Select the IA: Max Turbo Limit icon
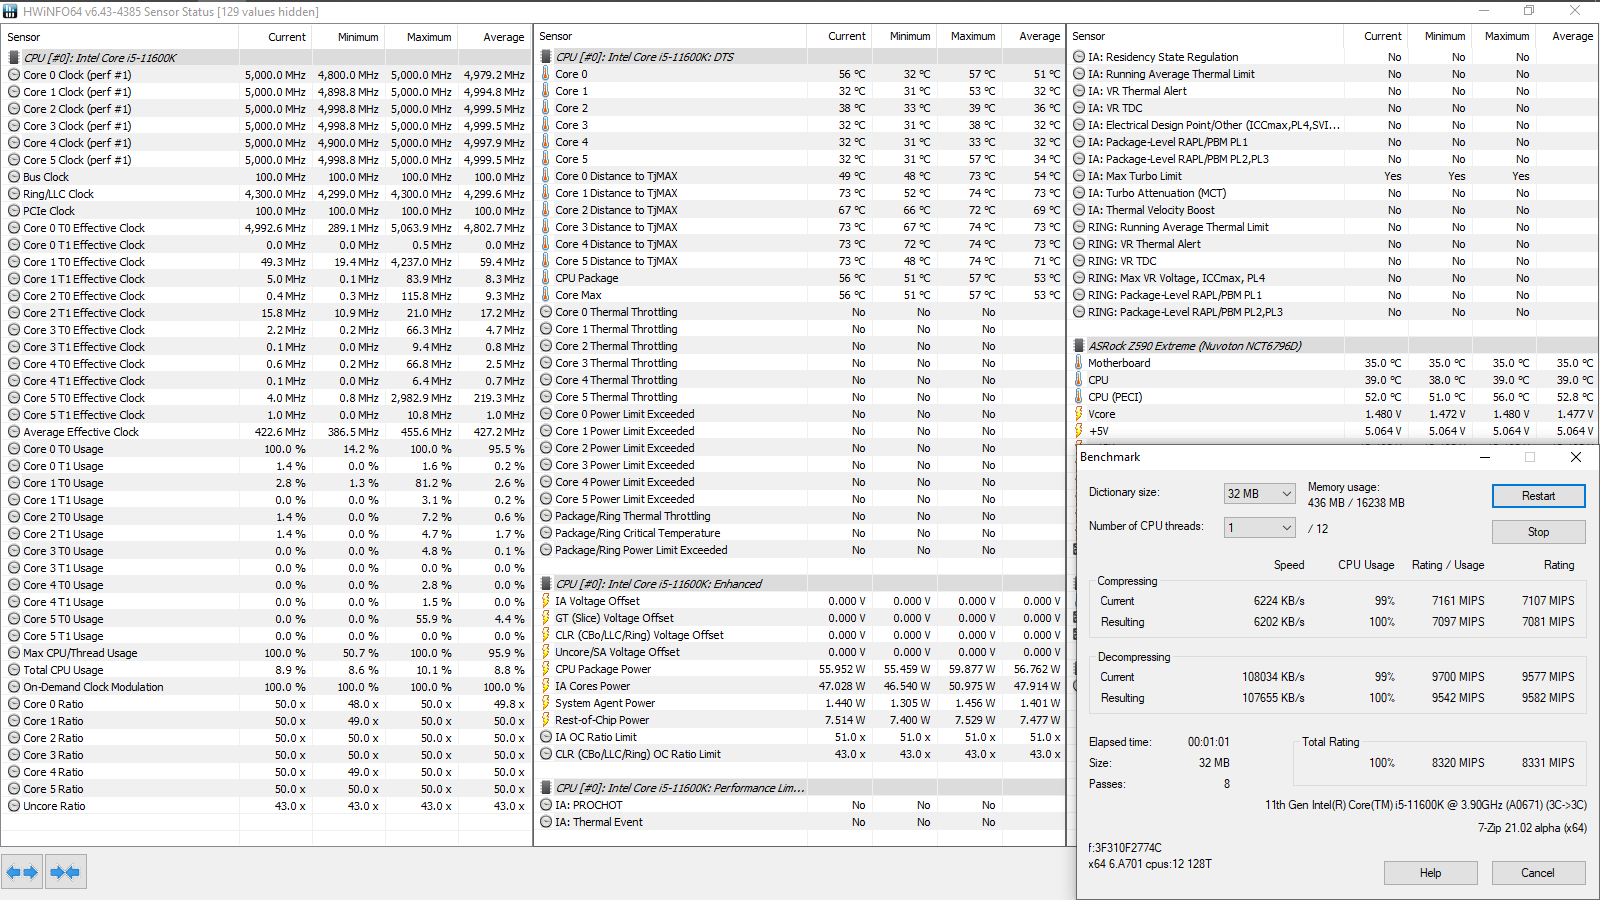Image resolution: width=1600 pixels, height=900 pixels. tap(1079, 176)
